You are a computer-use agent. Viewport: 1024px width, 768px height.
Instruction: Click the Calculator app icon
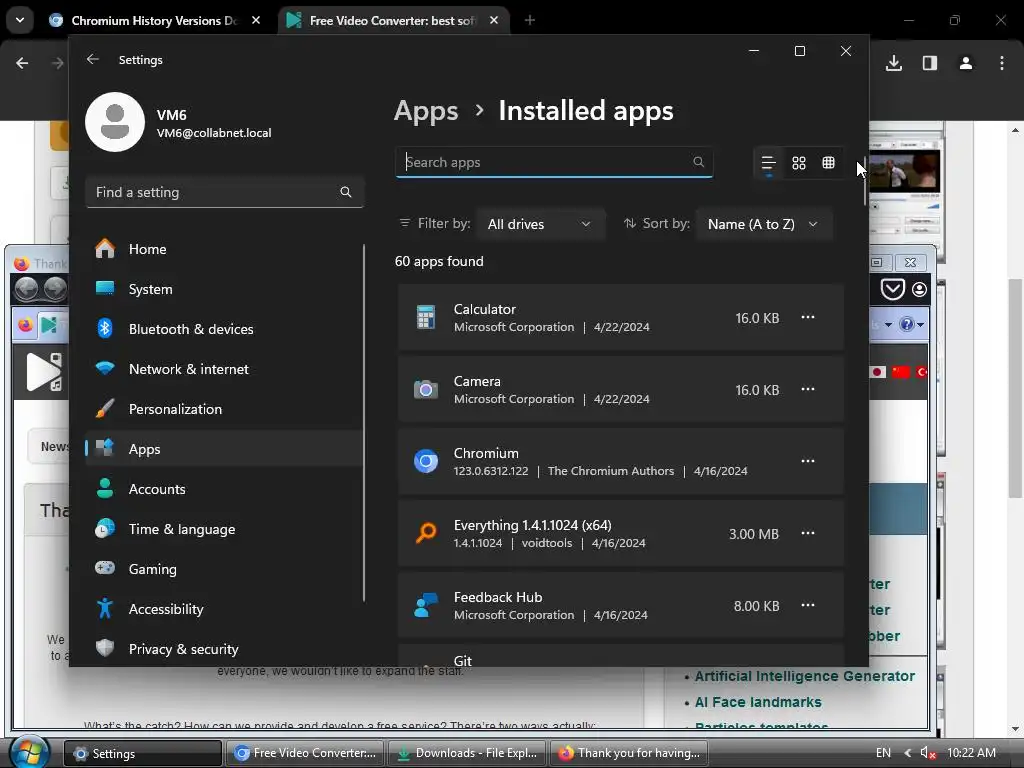(426, 317)
